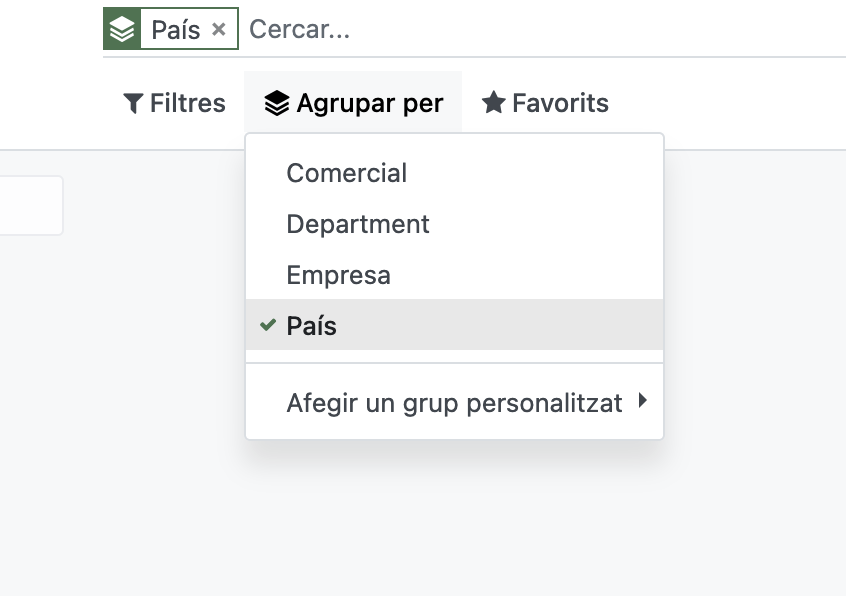Click the green checkmark next to País
The image size is (846, 596).
tap(268, 325)
